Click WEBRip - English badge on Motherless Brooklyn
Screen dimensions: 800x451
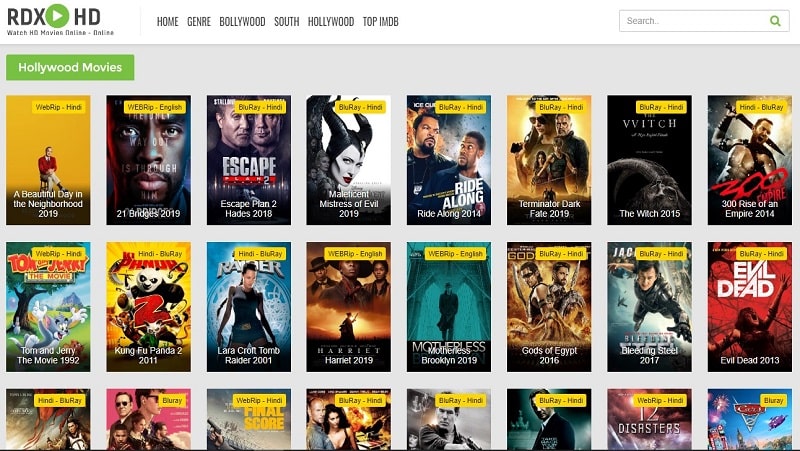[x=455, y=254]
